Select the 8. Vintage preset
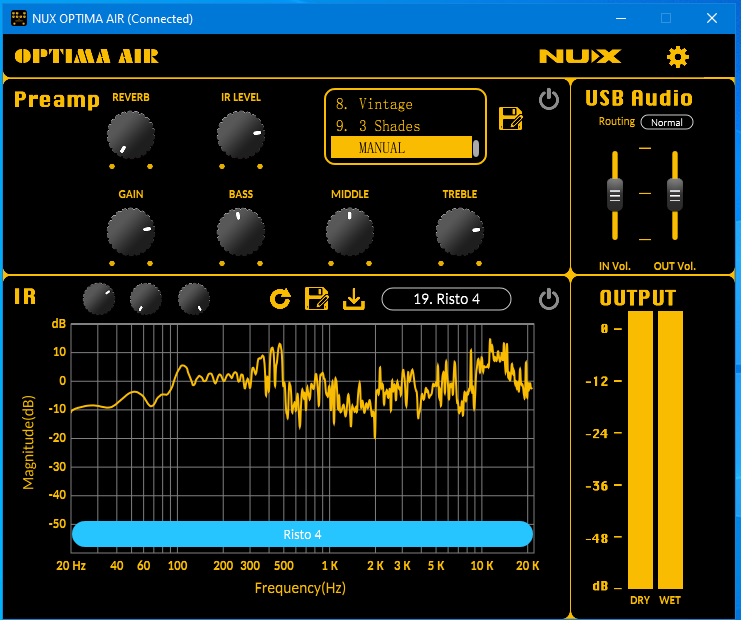This screenshot has width=752, height=626. (x=400, y=104)
